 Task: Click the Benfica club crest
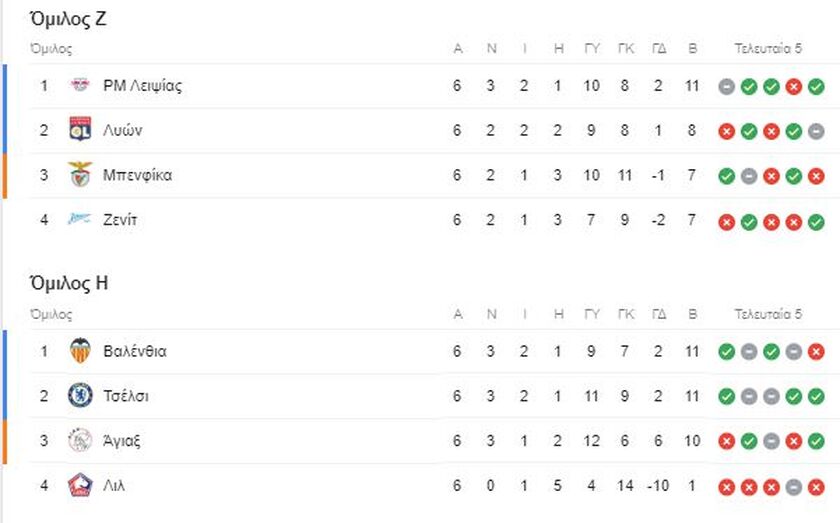tap(80, 175)
